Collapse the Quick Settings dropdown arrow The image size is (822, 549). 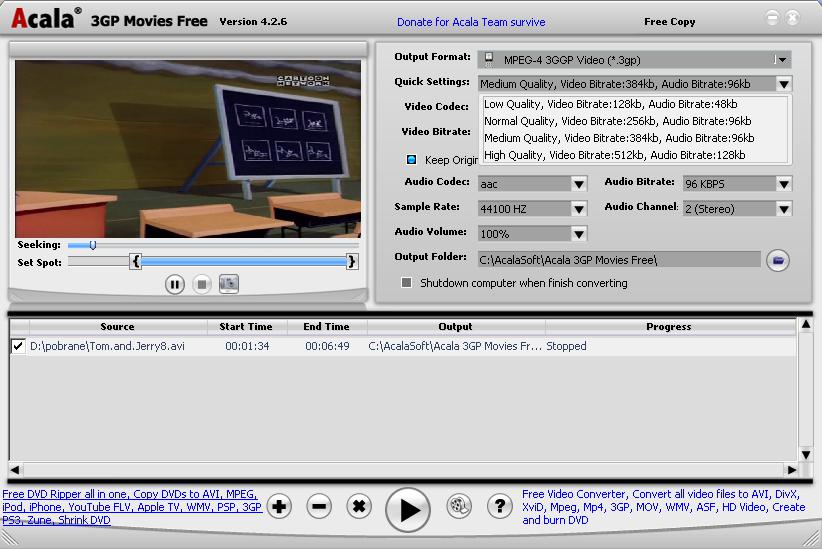coord(784,84)
